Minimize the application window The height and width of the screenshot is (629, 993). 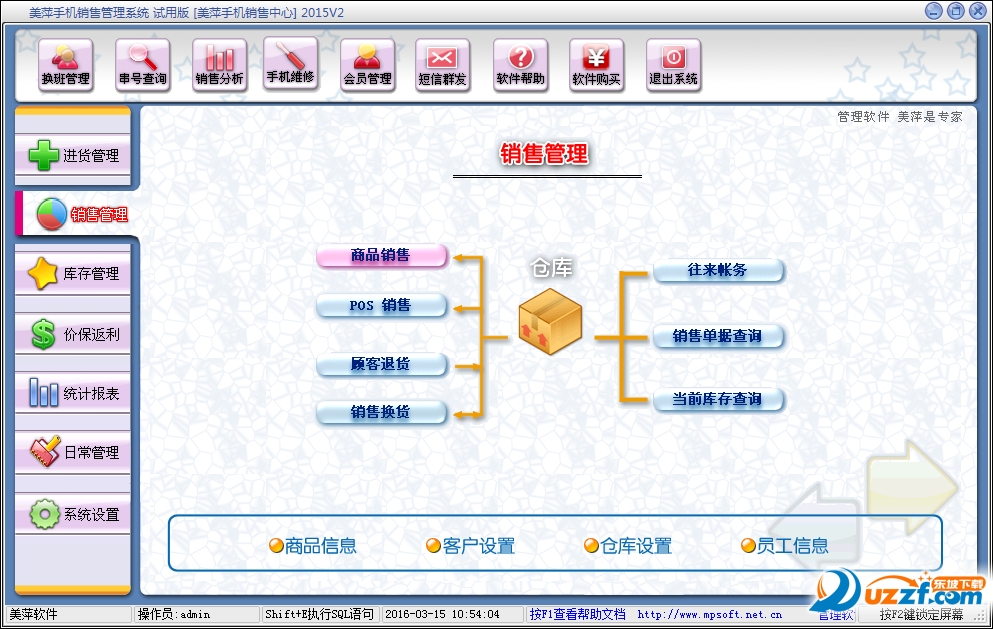click(933, 11)
